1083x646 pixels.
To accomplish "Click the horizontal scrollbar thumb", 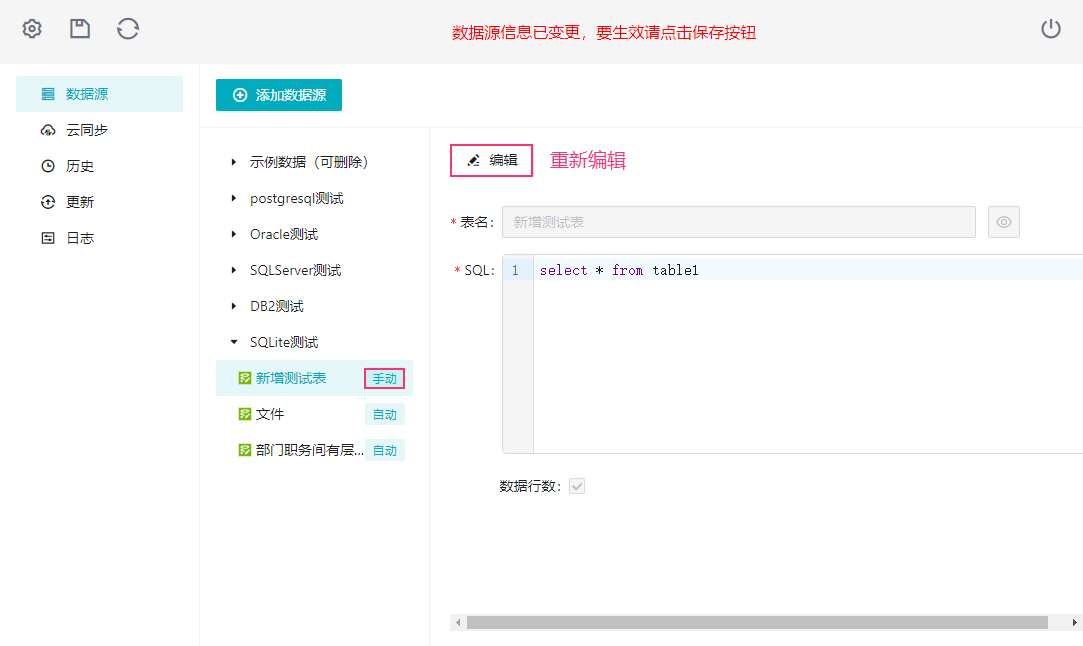I will pos(757,623).
